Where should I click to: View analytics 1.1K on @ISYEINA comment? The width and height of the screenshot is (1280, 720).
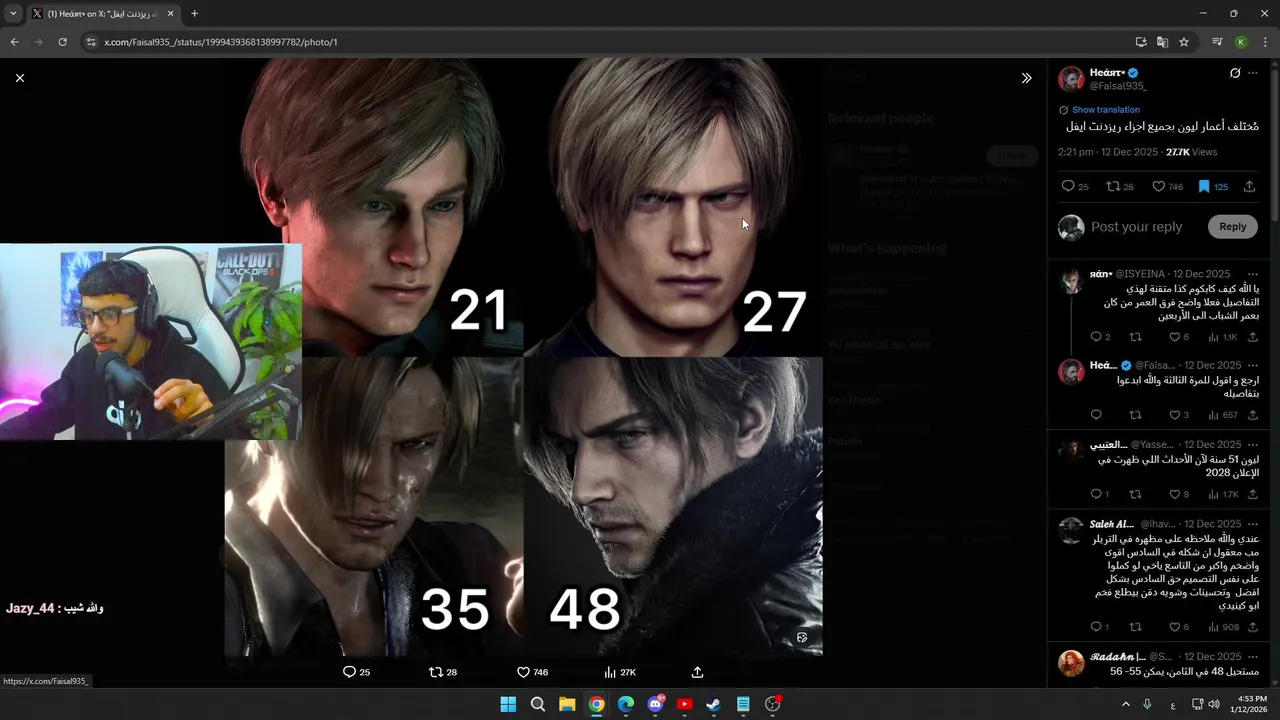[1223, 337]
